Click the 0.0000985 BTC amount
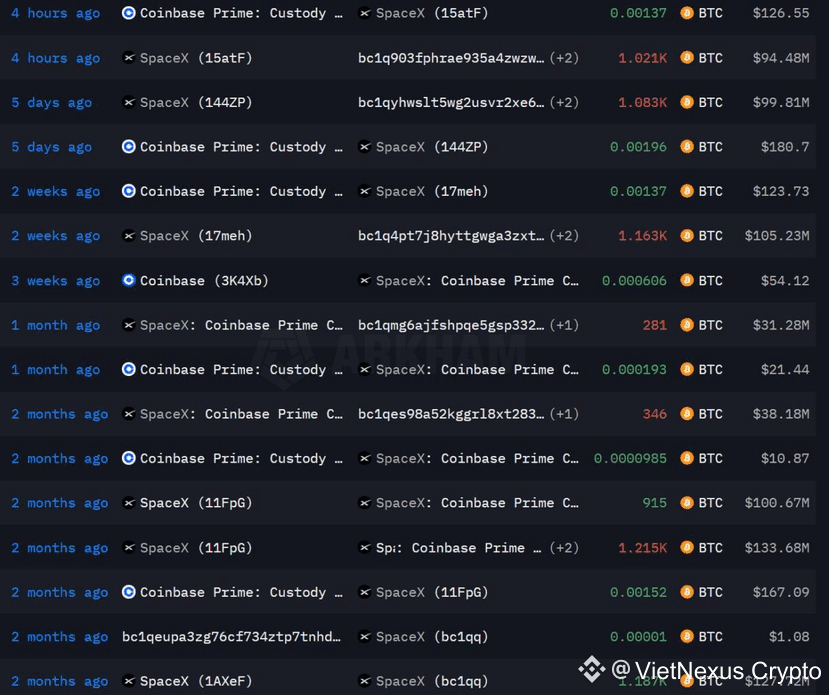This screenshot has height=695, width=829. click(630, 458)
